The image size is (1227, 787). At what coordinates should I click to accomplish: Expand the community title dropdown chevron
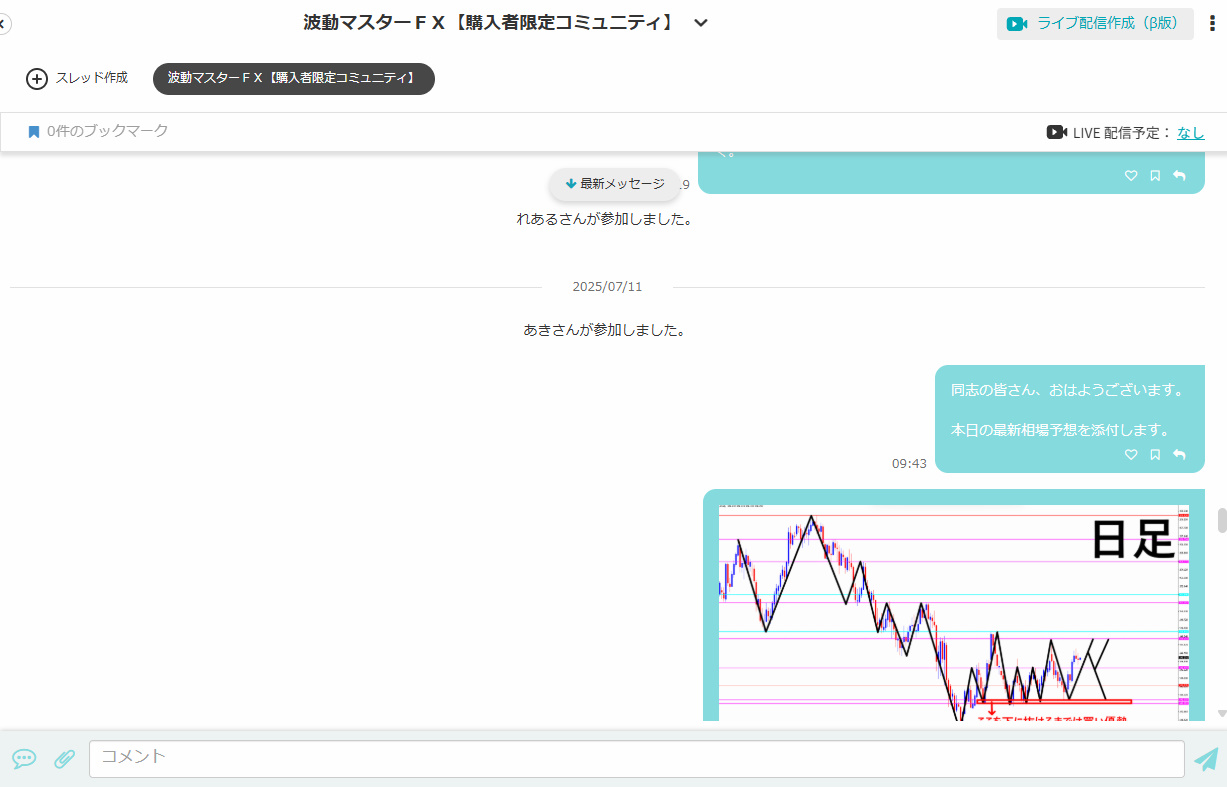tap(701, 23)
